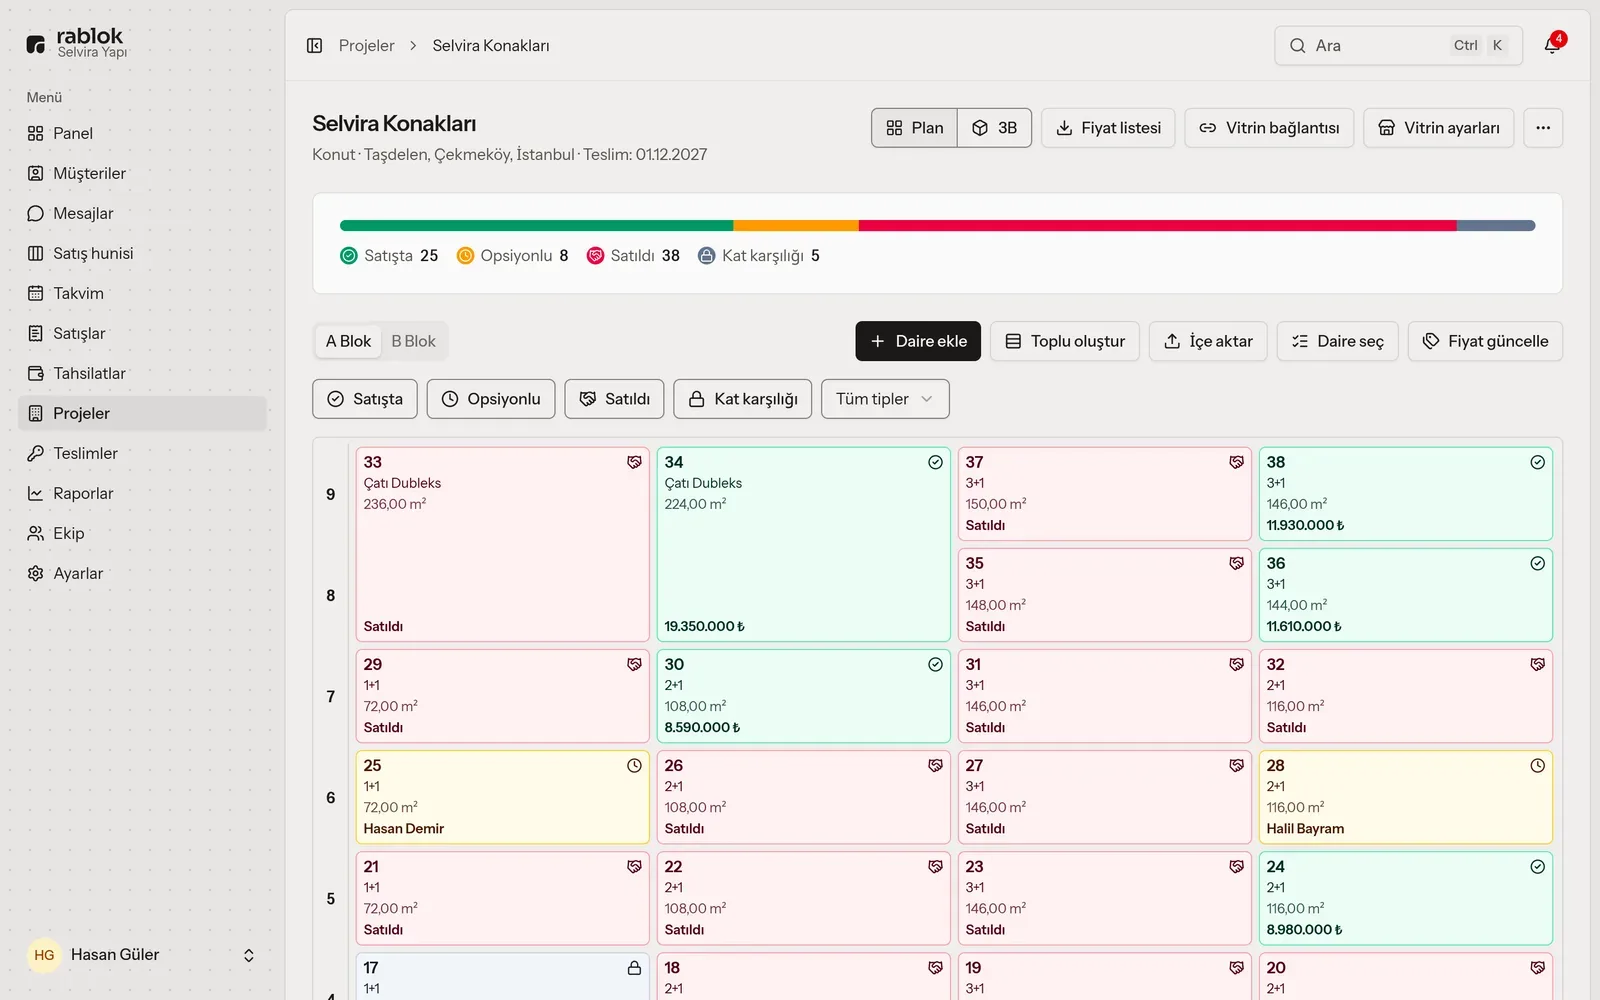The height and width of the screenshot is (1000, 1600).
Task: Open Tahsilatlar page
Action: [142, 373]
